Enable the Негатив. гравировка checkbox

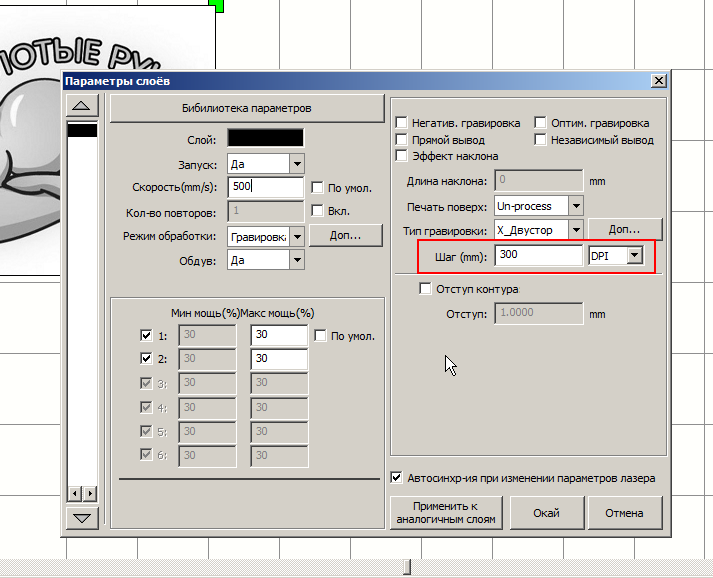pos(402,124)
